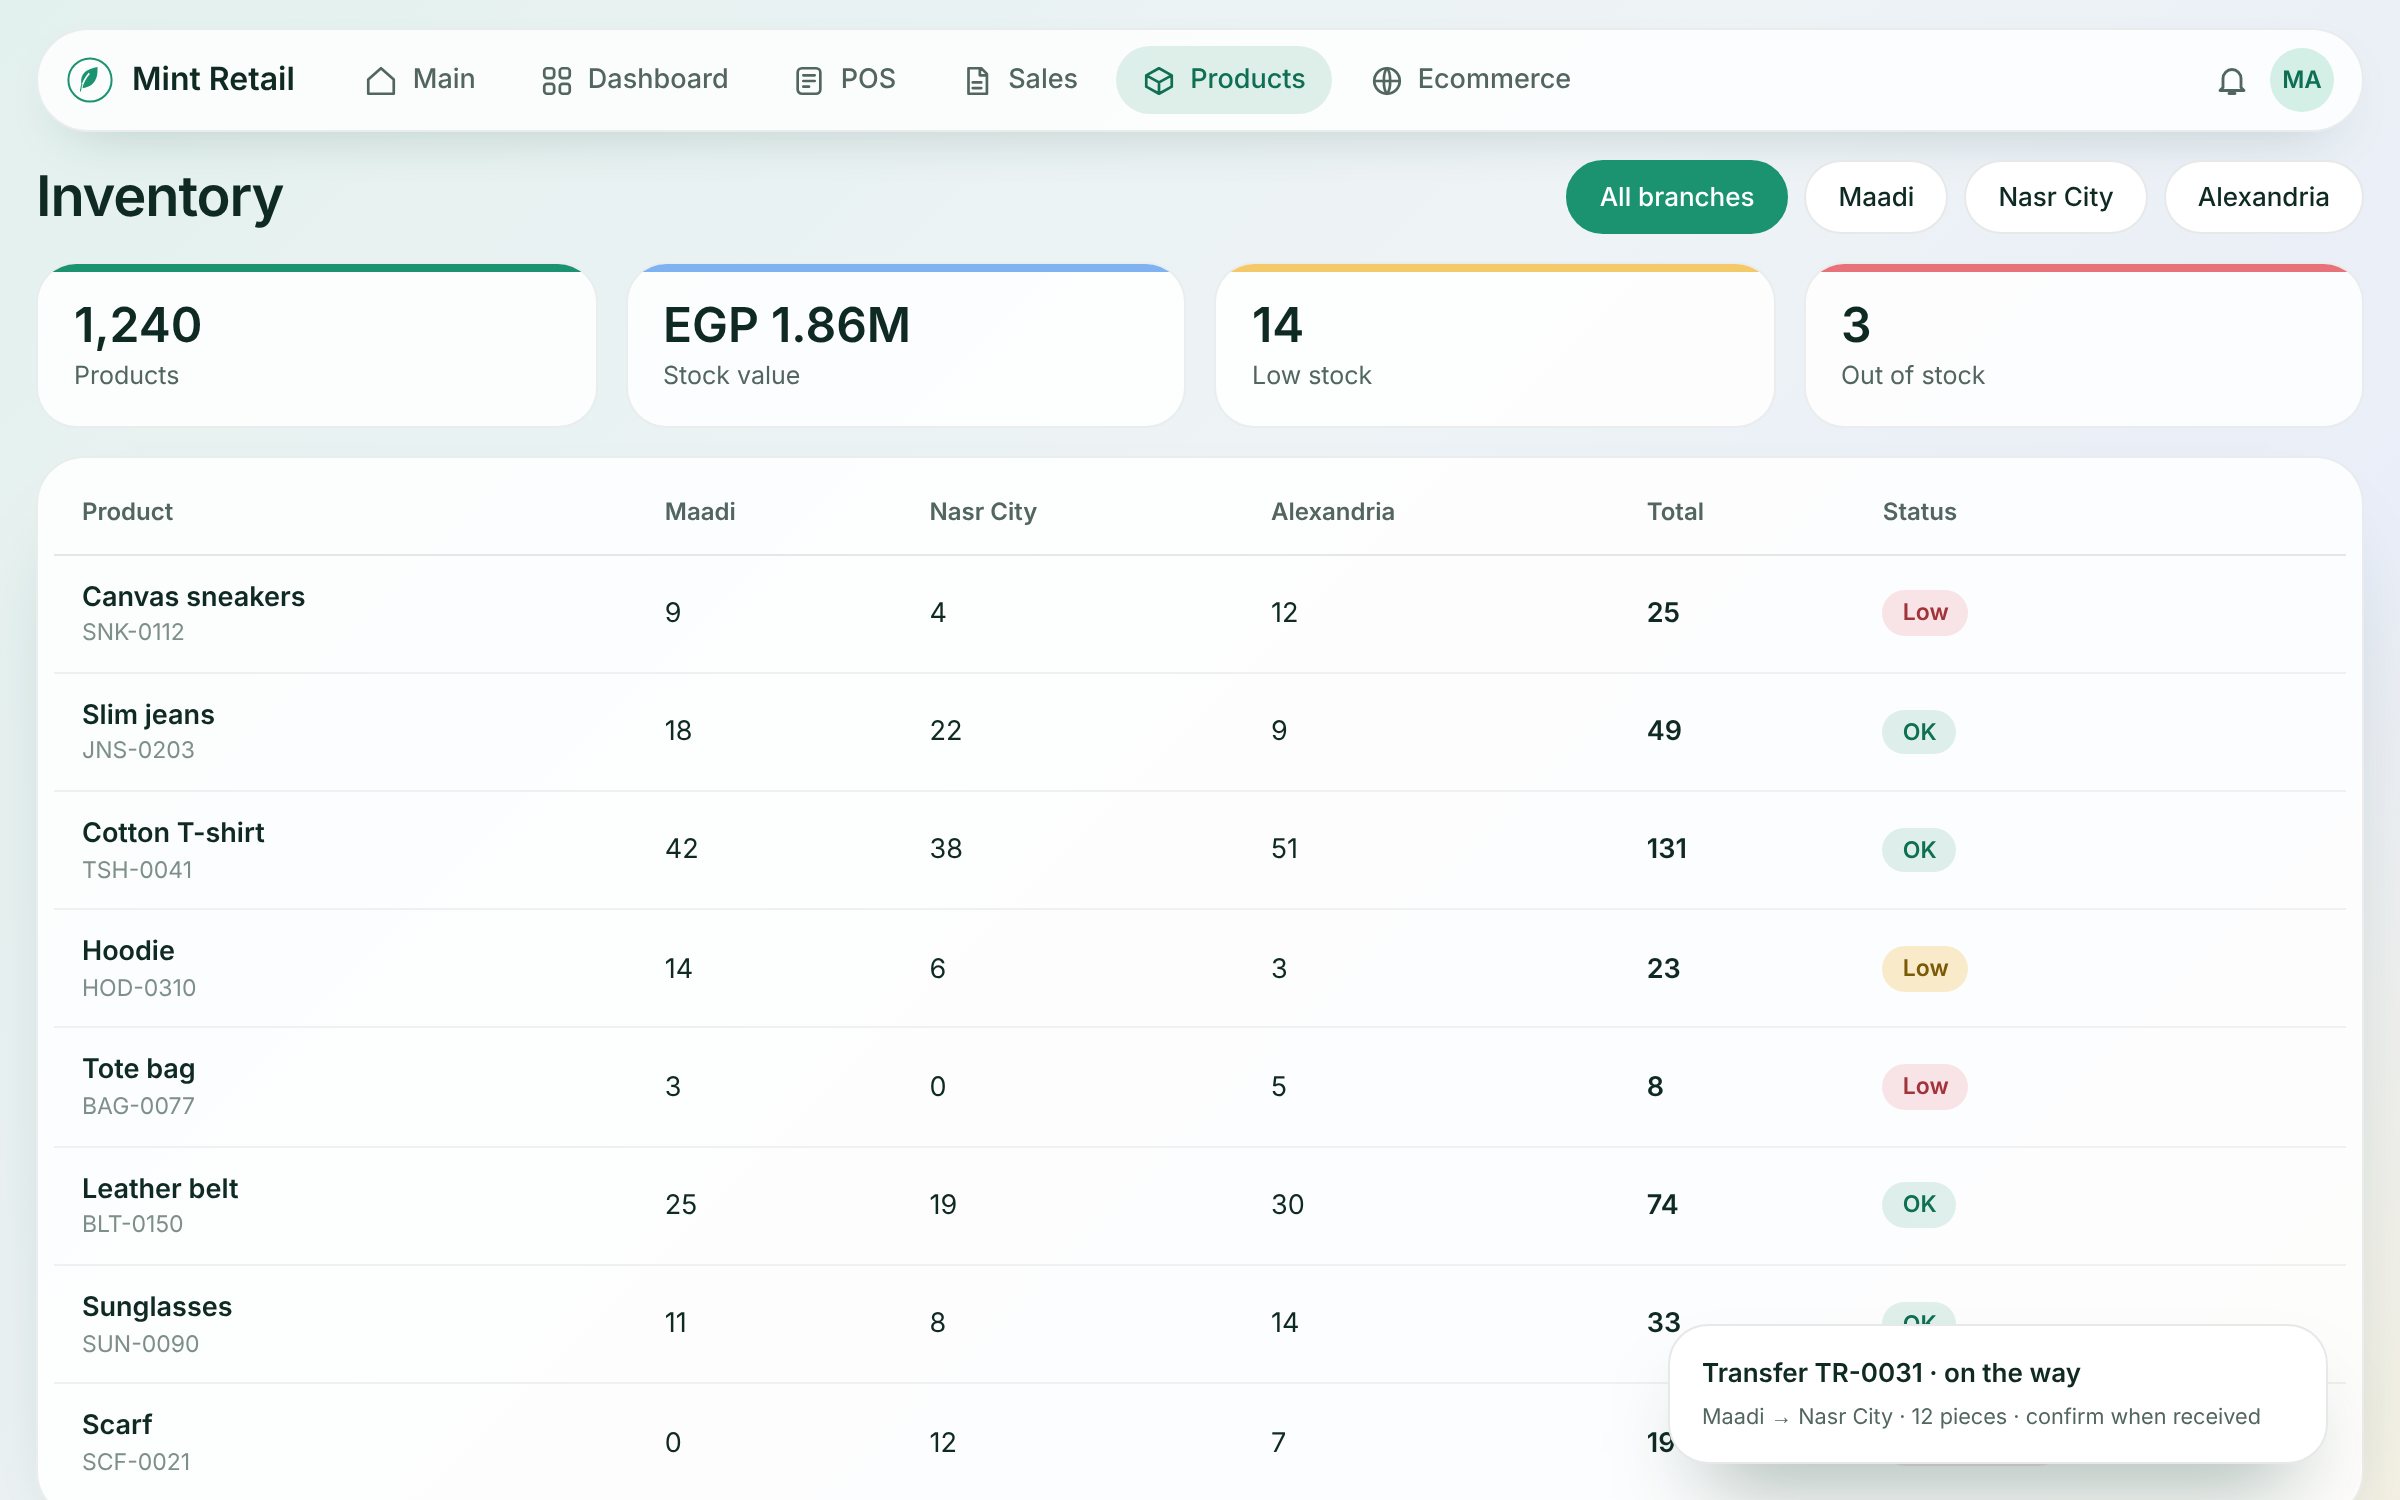This screenshot has height=1500, width=2400.
Task: Open the Ecommerce tab
Action: tap(1471, 80)
